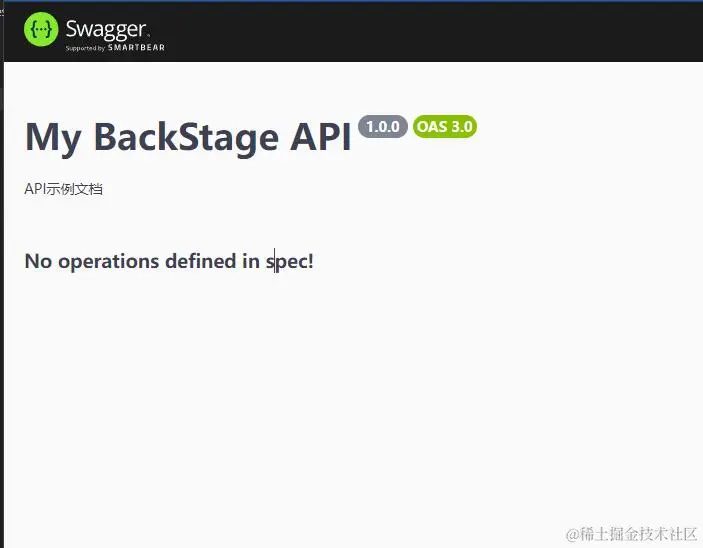The image size is (703, 548).
Task: Click the '@' symbol in the watermark
Action: click(x=573, y=535)
